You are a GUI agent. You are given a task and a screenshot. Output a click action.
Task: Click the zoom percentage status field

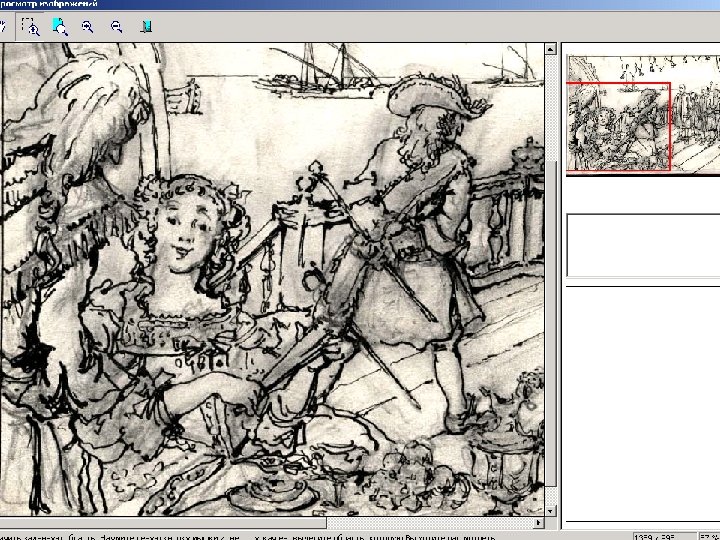(709, 536)
